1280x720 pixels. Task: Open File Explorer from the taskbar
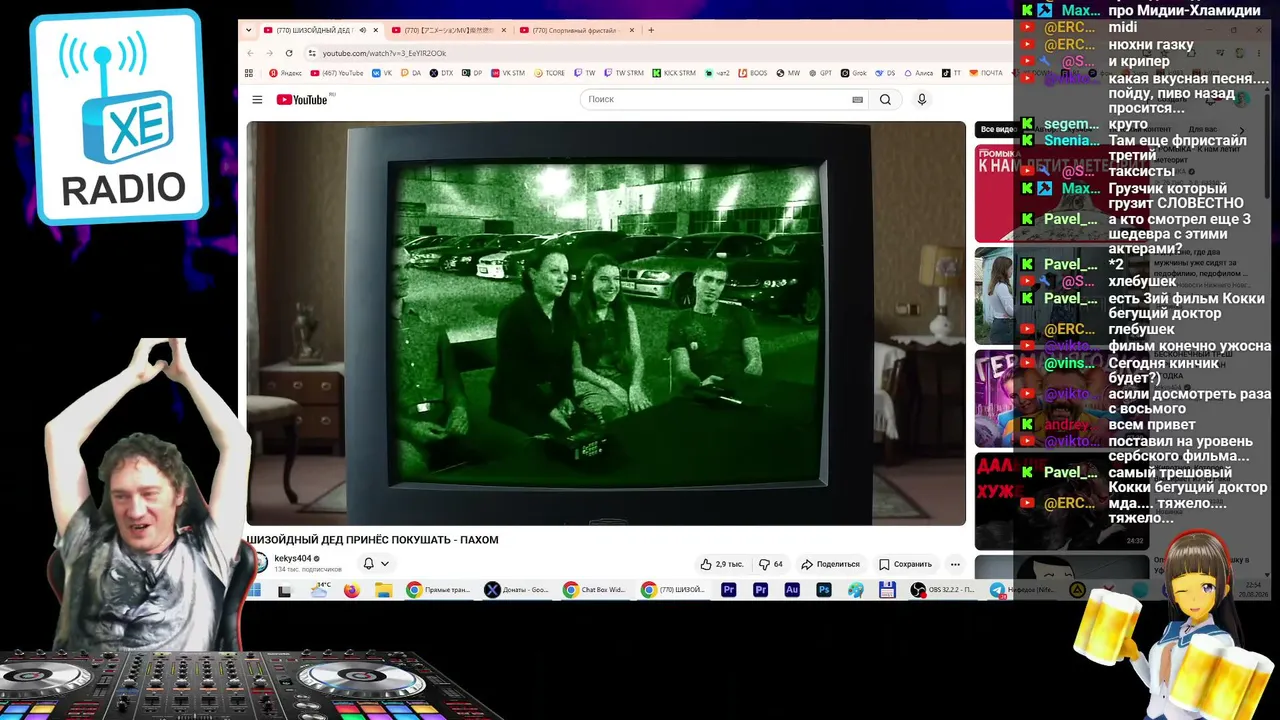pos(383,590)
